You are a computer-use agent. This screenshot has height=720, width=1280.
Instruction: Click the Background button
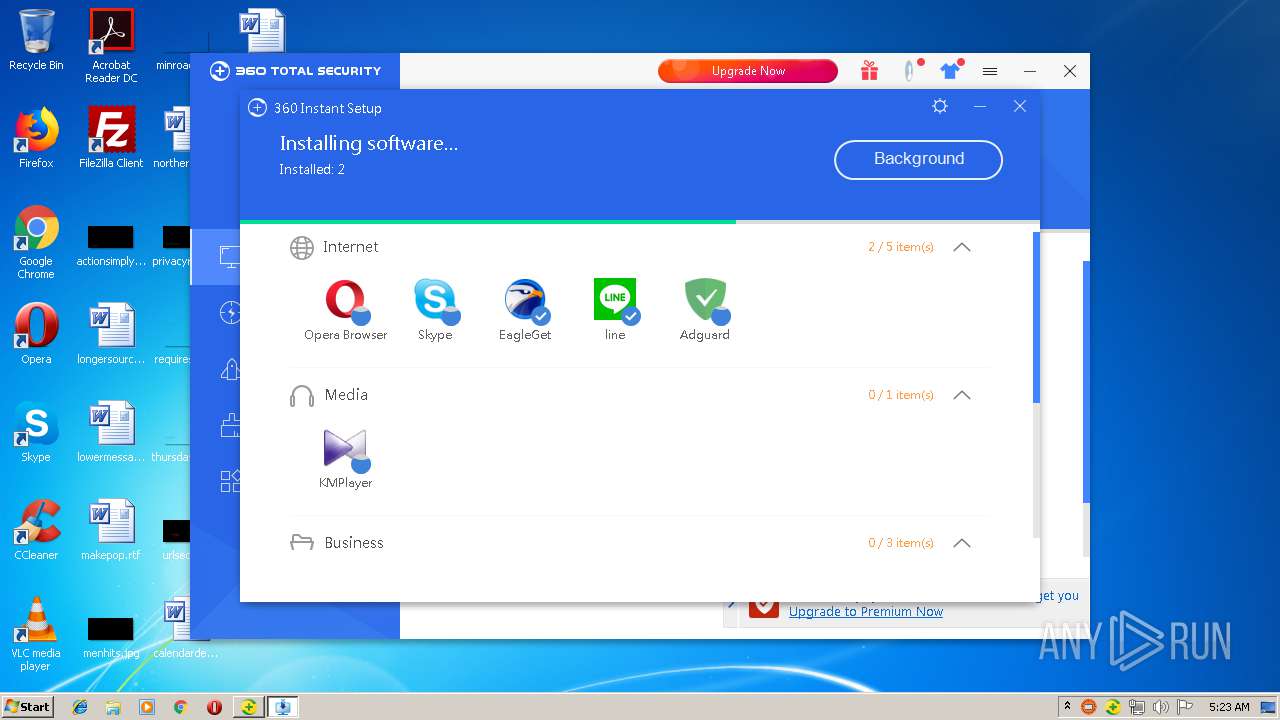pyautogui.click(x=918, y=159)
